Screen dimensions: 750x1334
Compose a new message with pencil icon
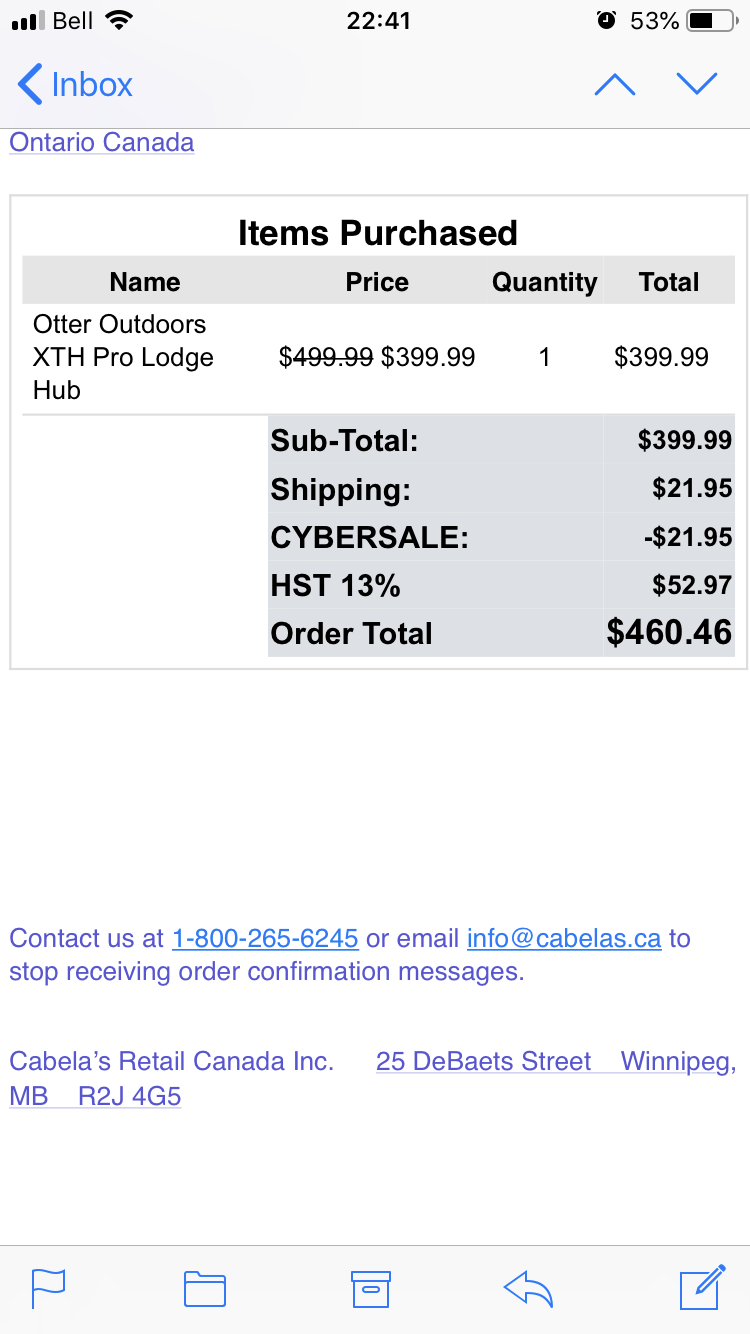coord(702,1287)
